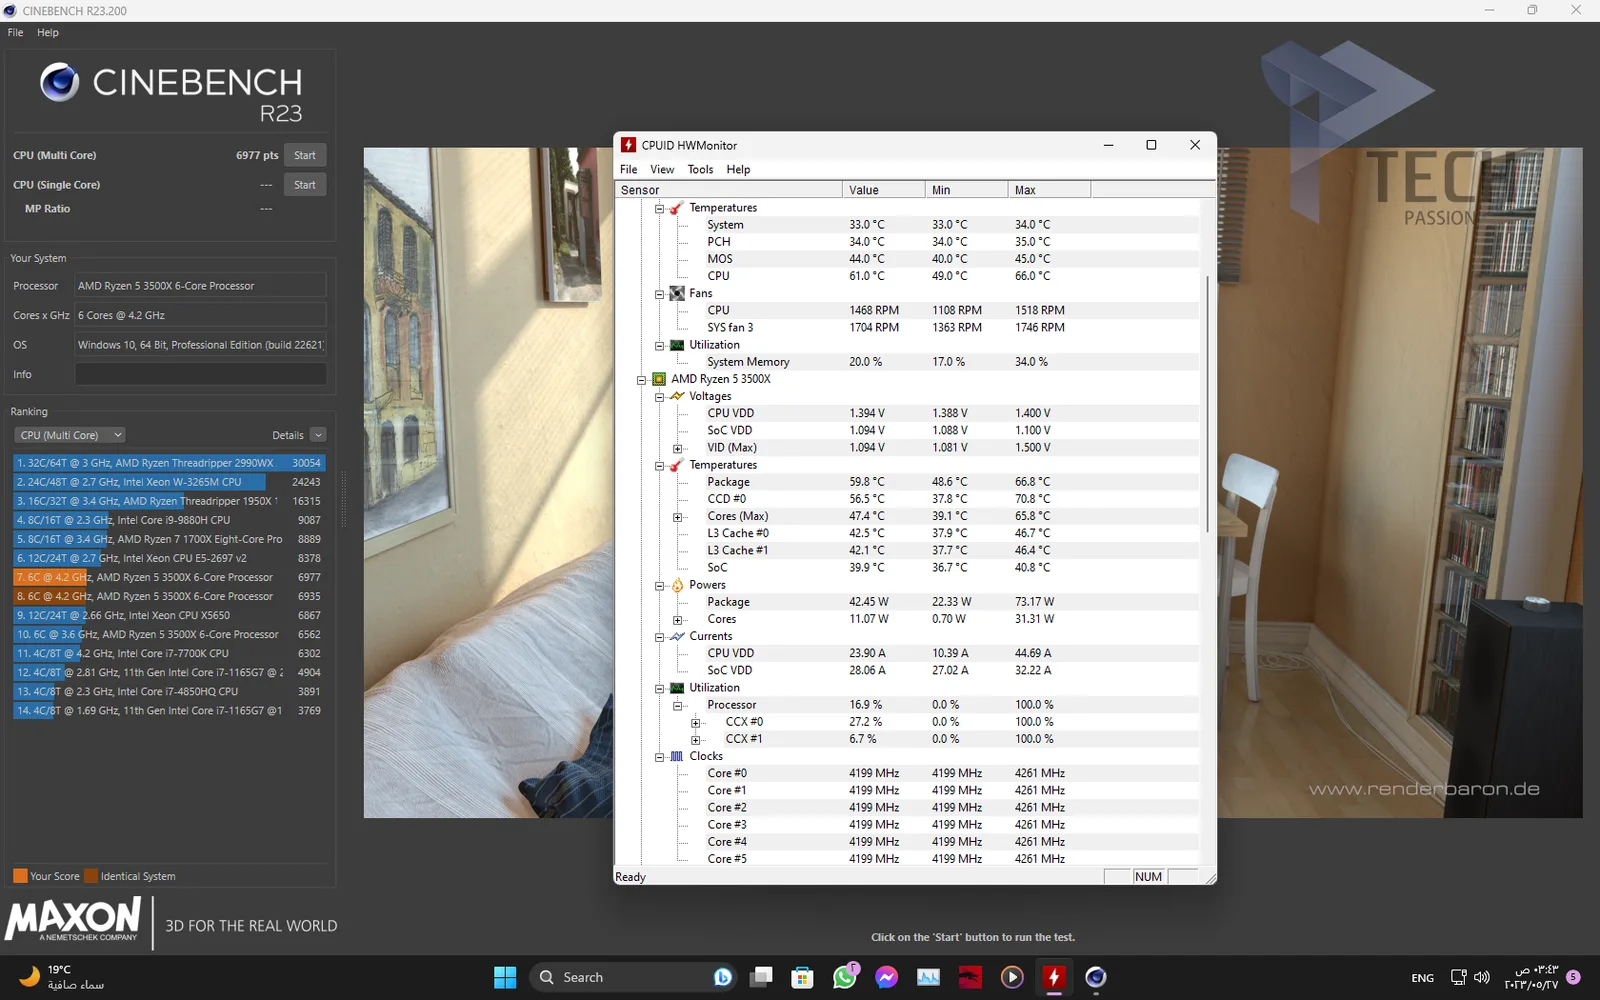Click the taskbar Search box

632,977
